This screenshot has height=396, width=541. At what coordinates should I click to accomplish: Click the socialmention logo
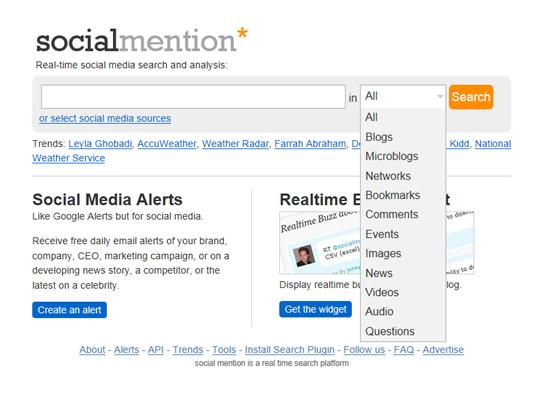pos(142,40)
